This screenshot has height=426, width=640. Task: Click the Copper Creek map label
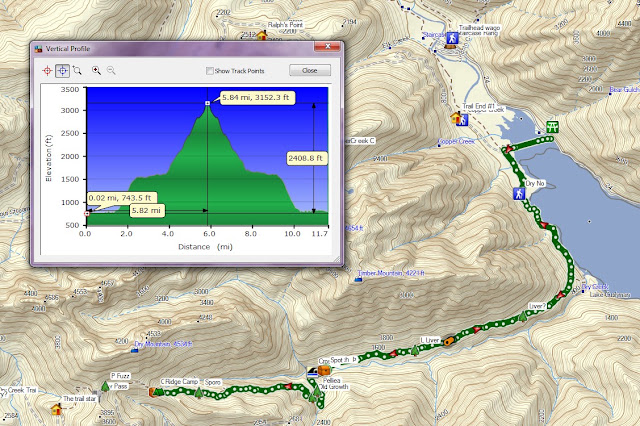(456, 141)
